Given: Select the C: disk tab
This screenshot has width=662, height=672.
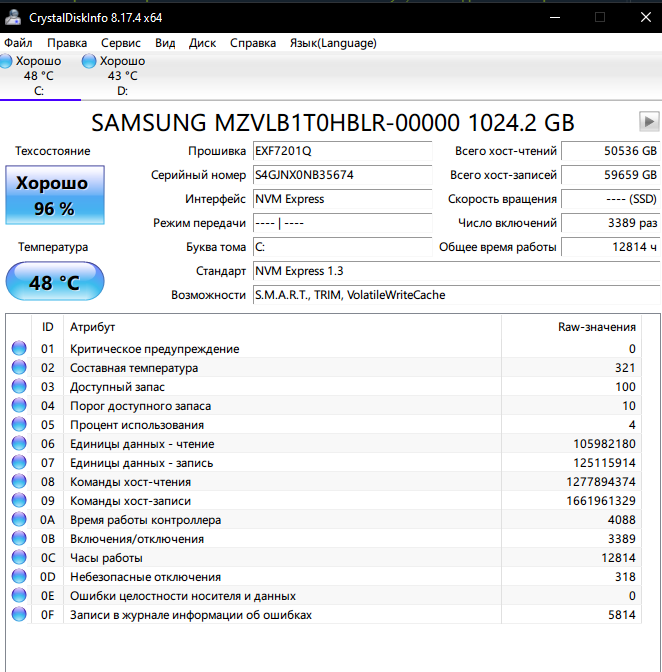Looking at the screenshot, I should 39,76.
